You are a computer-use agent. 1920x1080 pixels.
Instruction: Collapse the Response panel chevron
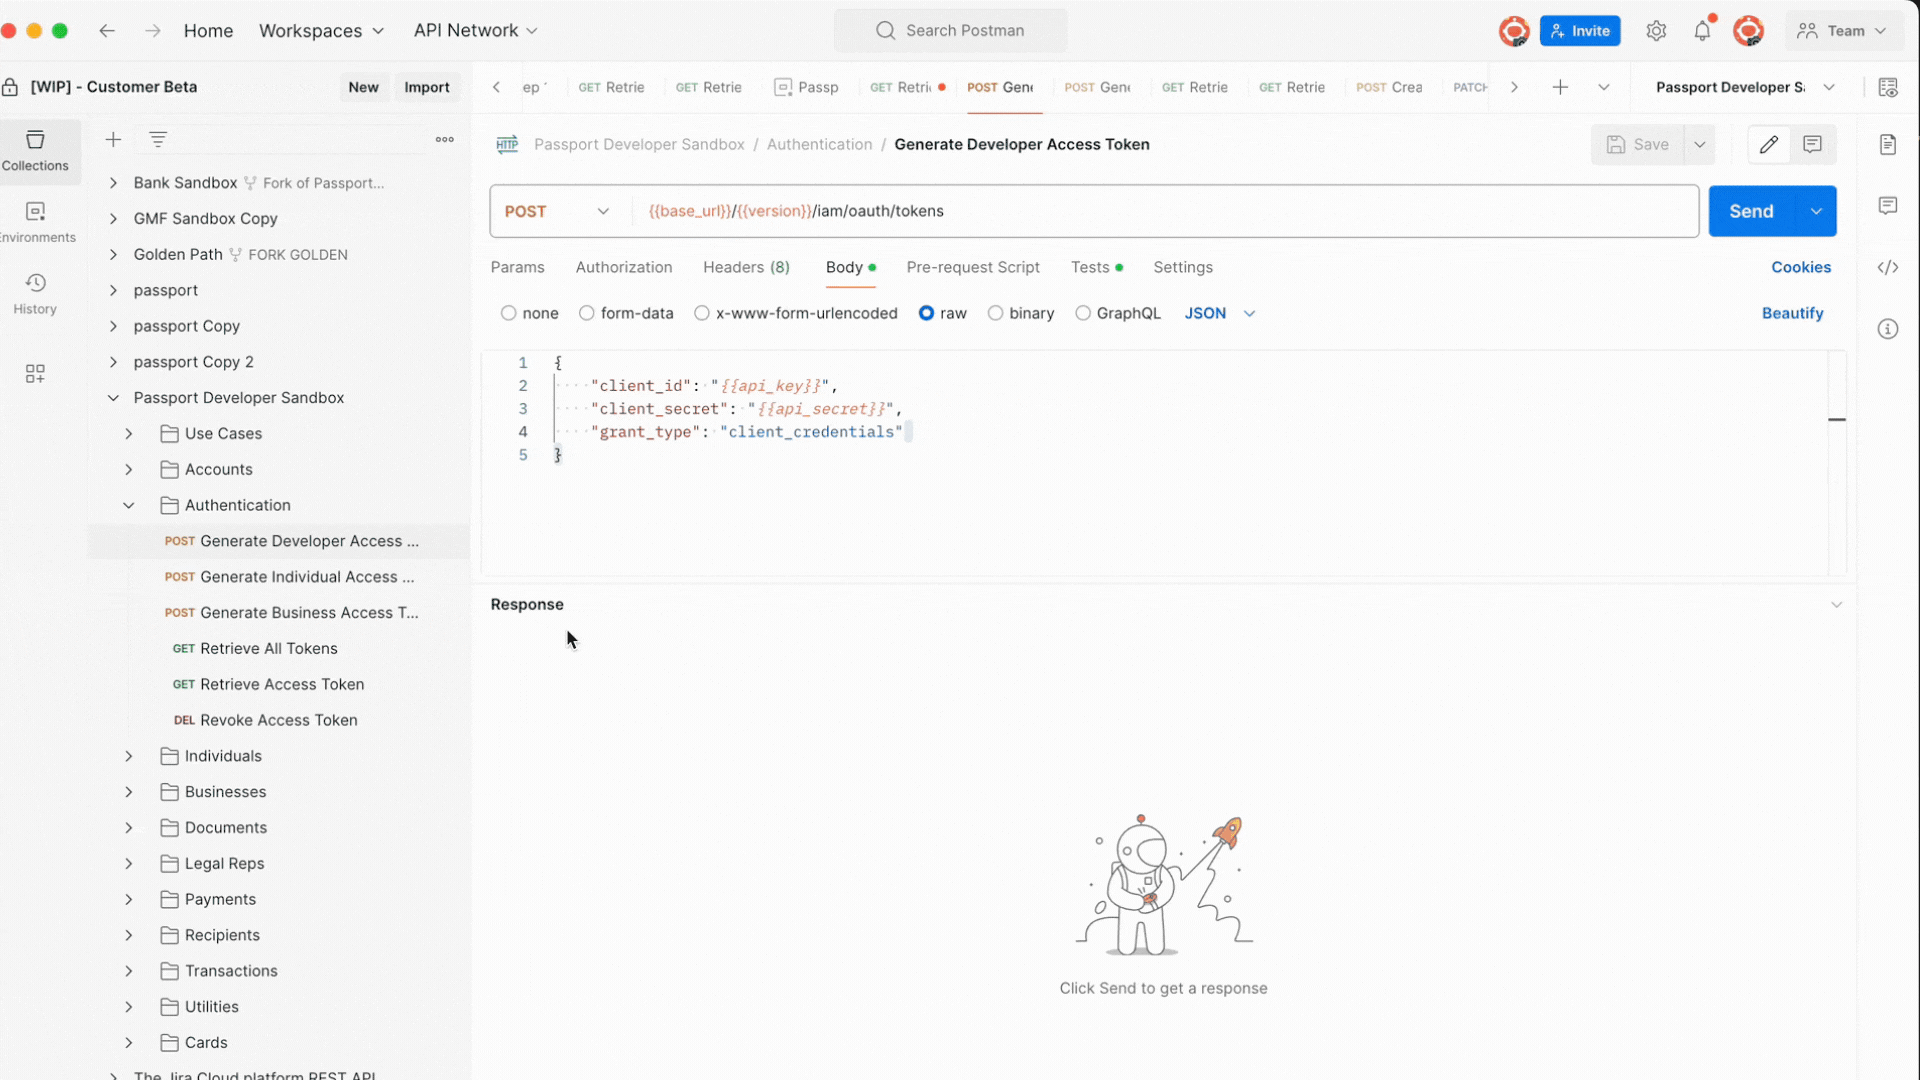click(x=1836, y=604)
